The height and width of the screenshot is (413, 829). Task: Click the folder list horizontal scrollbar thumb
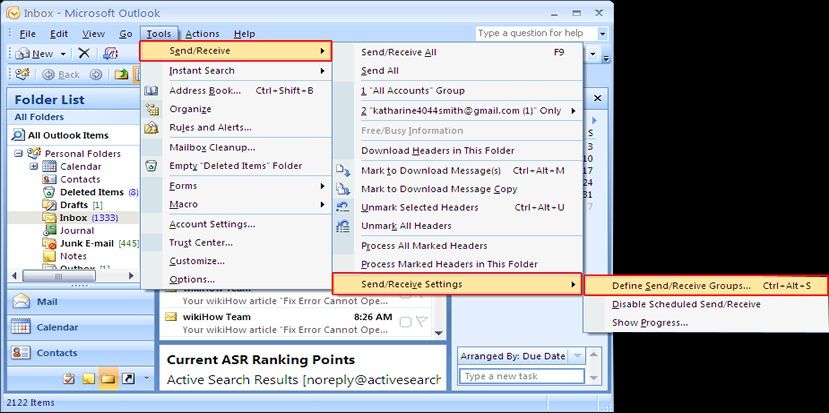[x=59, y=276]
